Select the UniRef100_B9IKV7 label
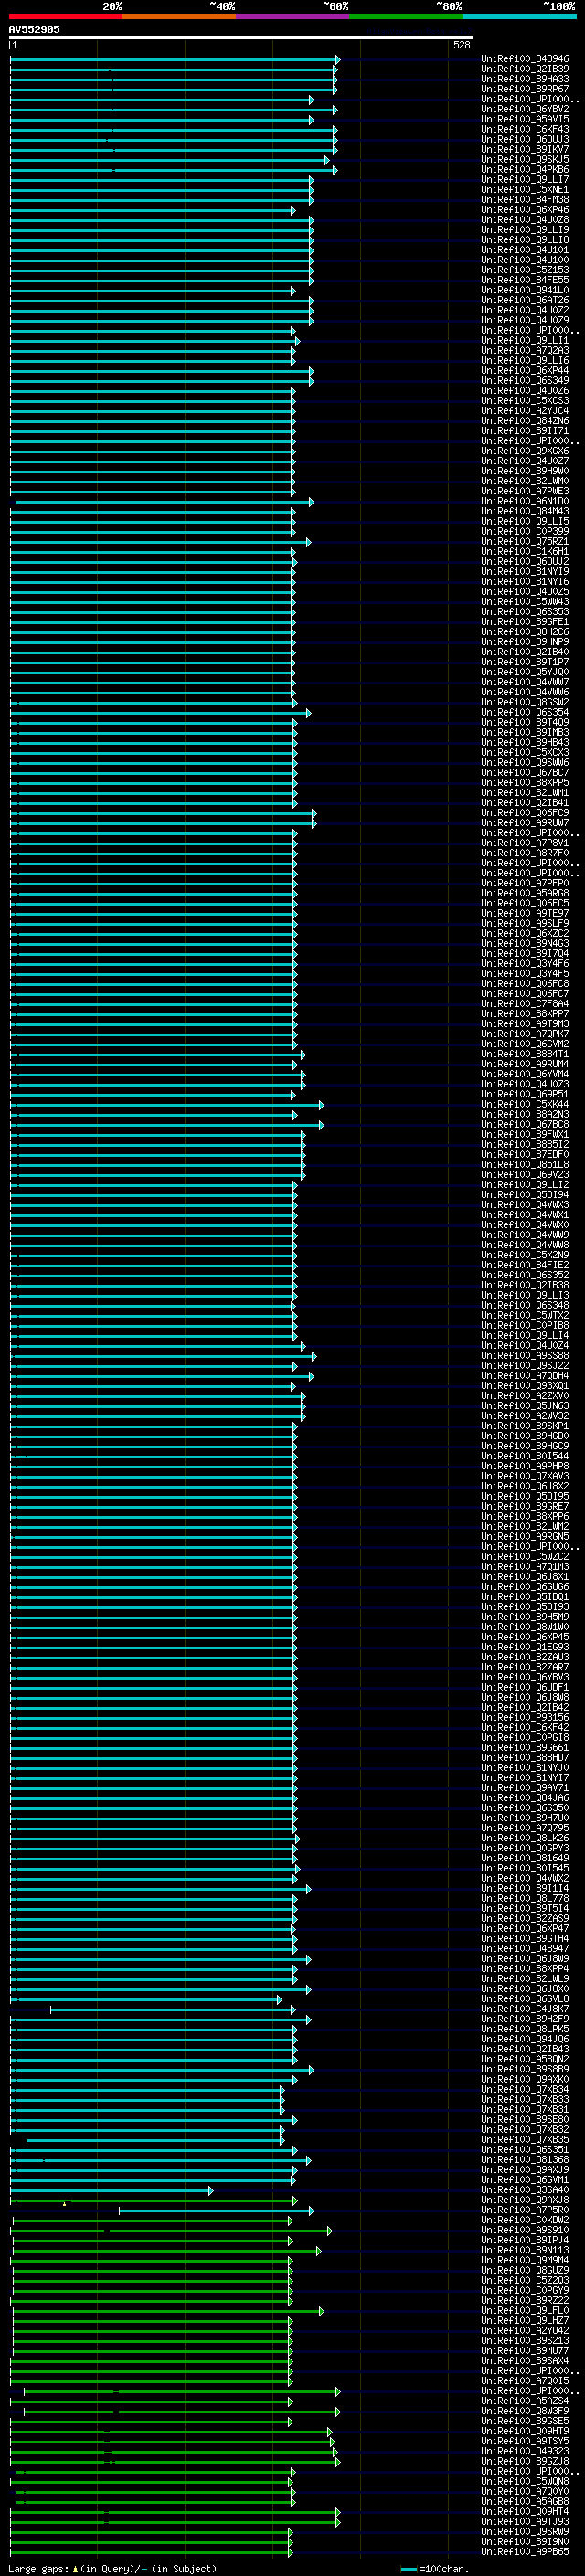The width and height of the screenshot is (585, 2576). click(525, 149)
